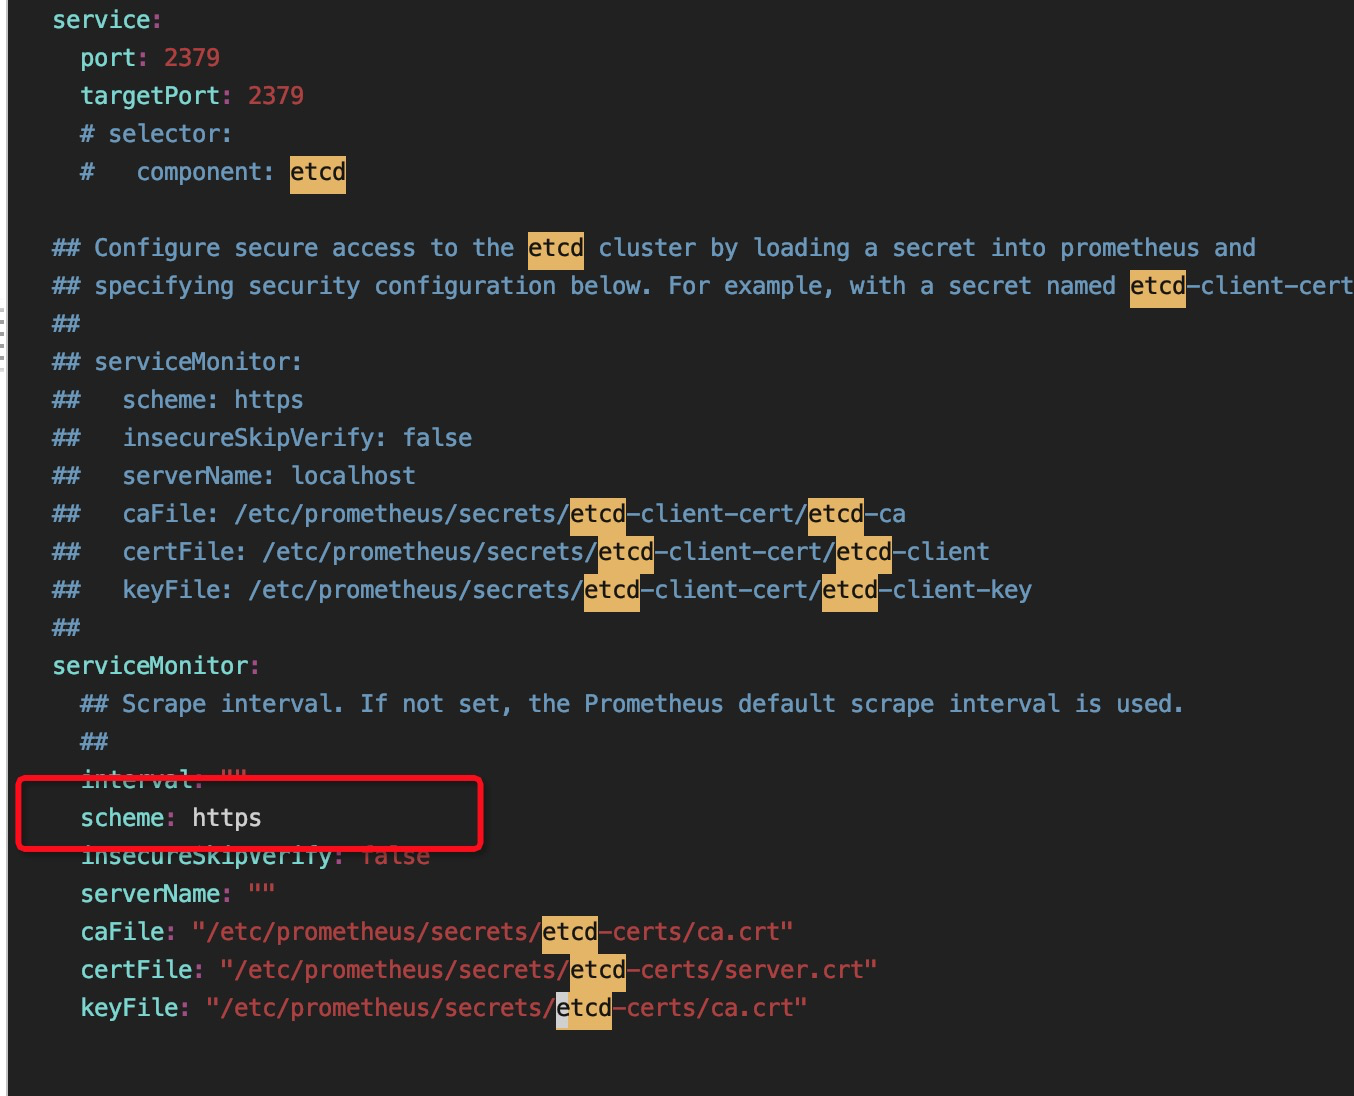Image resolution: width=1354 pixels, height=1096 pixels.
Task: Click the commented 'serverName: localhost' line
Action: click(234, 476)
